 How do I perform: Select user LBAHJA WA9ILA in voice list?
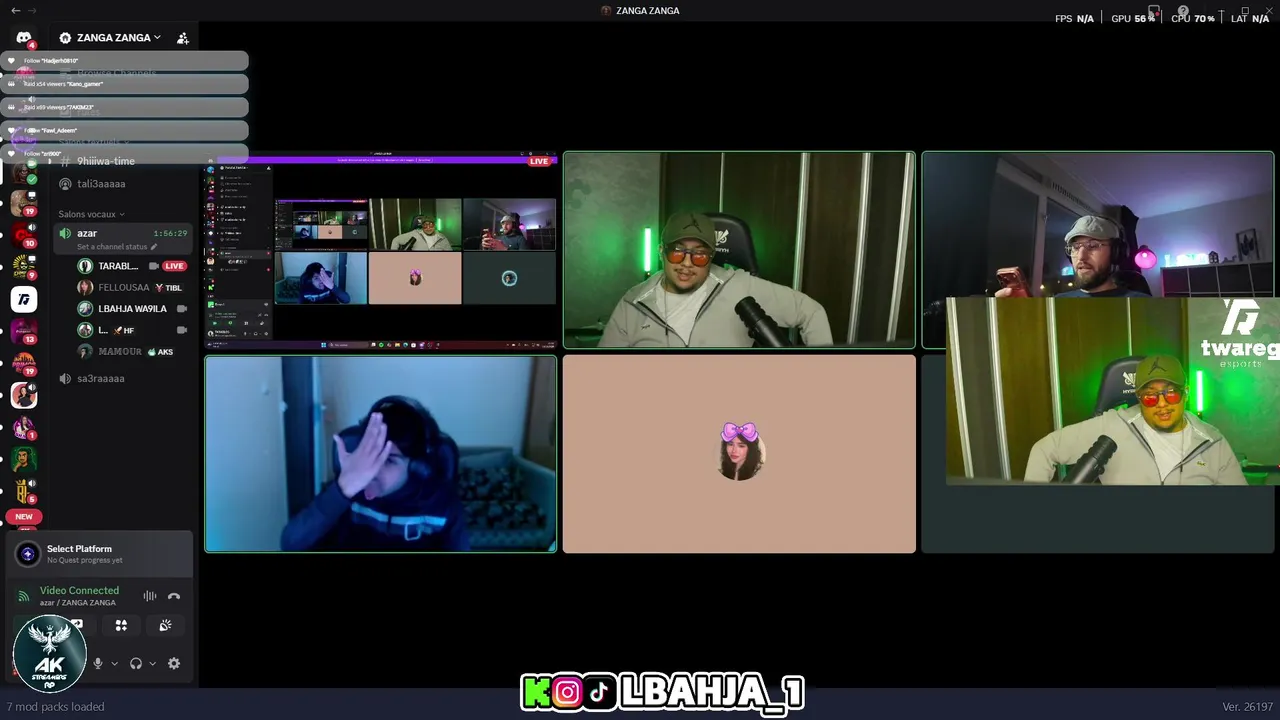(132, 309)
